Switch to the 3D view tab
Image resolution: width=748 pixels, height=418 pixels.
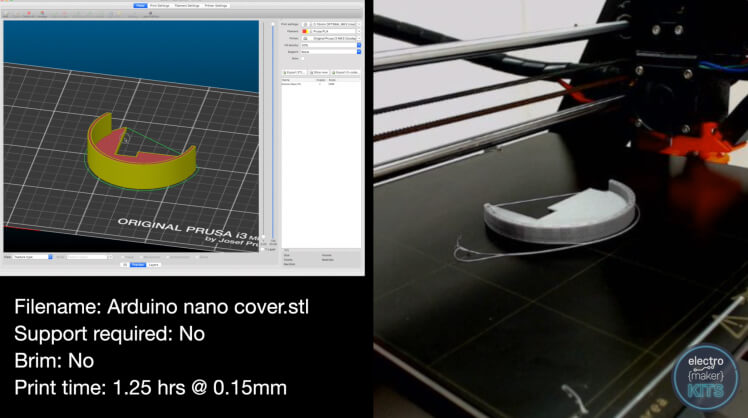tap(125, 265)
